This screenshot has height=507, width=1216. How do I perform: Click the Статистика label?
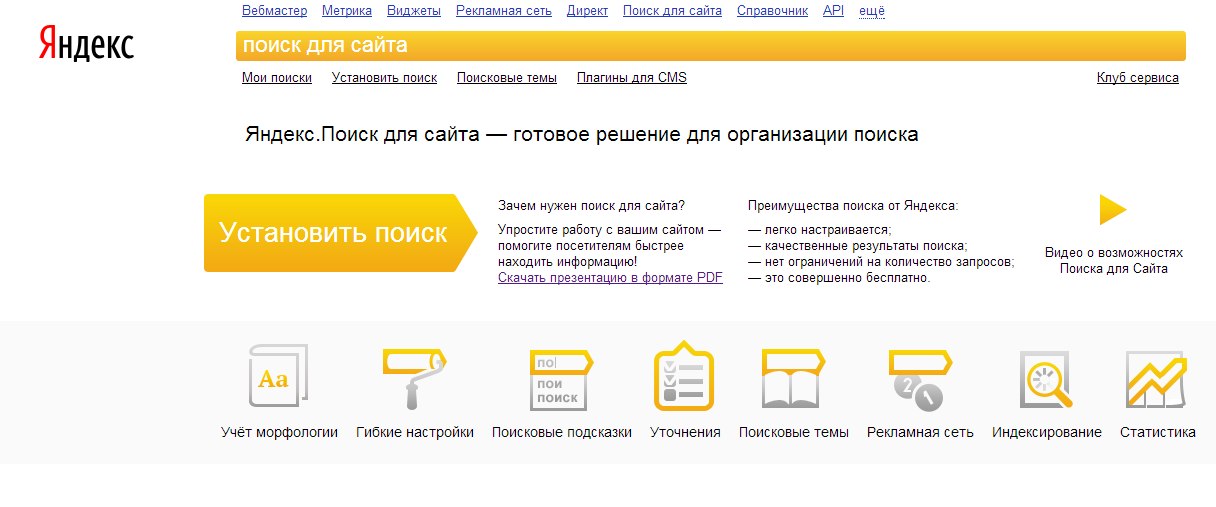(x=1158, y=432)
